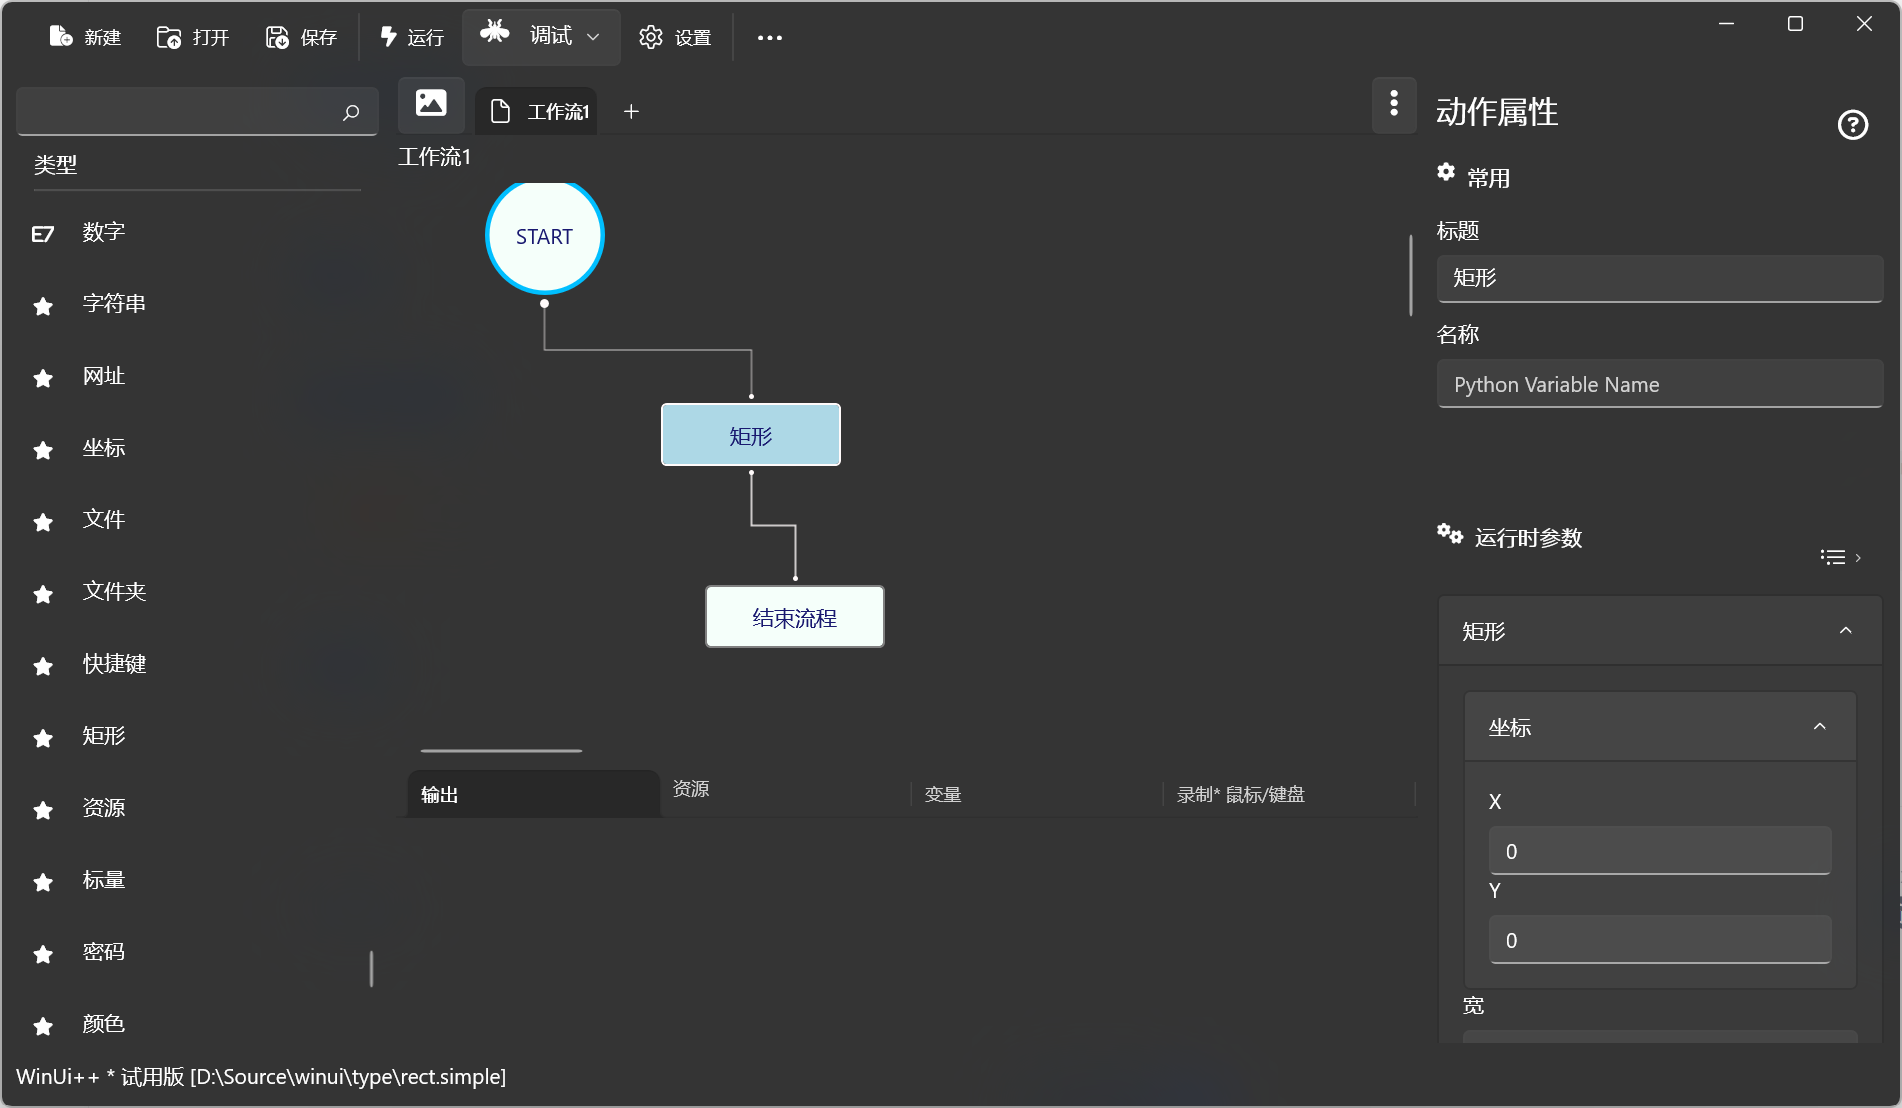1902x1108 pixels.
Task: Click the image view icon beside the workflow tab
Action: click(x=431, y=104)
